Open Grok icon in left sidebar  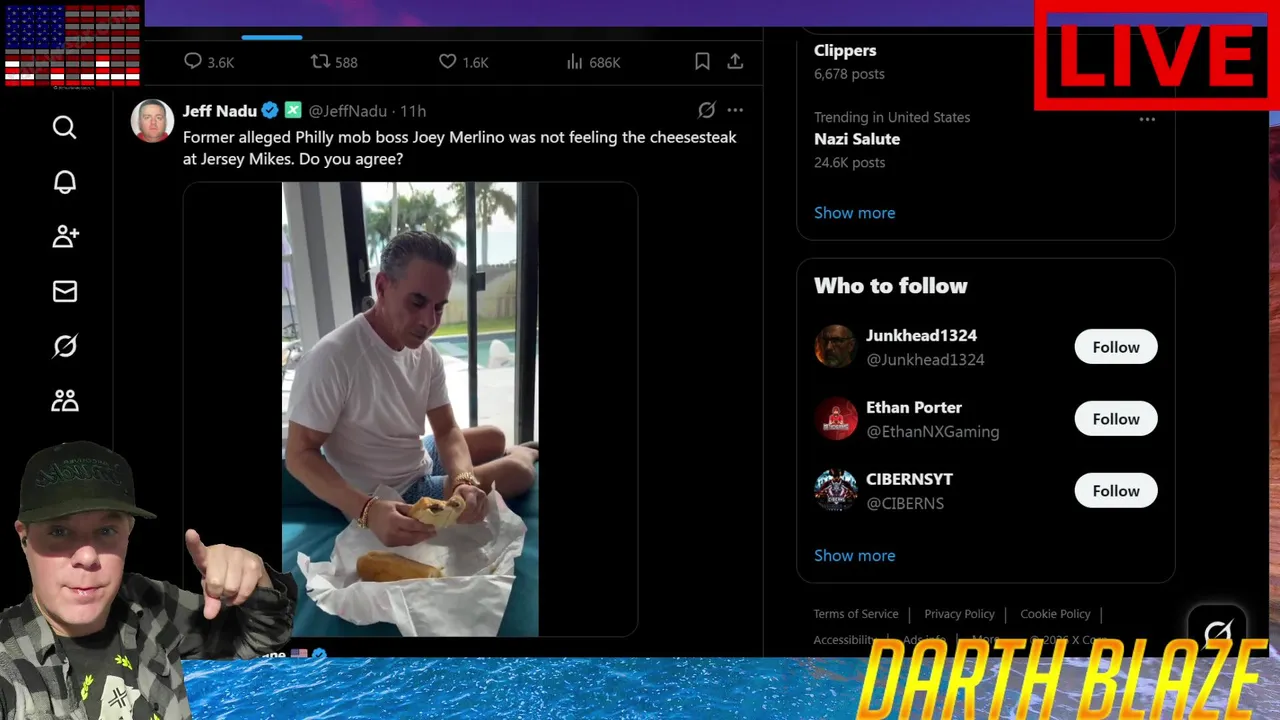pos(64,346)
